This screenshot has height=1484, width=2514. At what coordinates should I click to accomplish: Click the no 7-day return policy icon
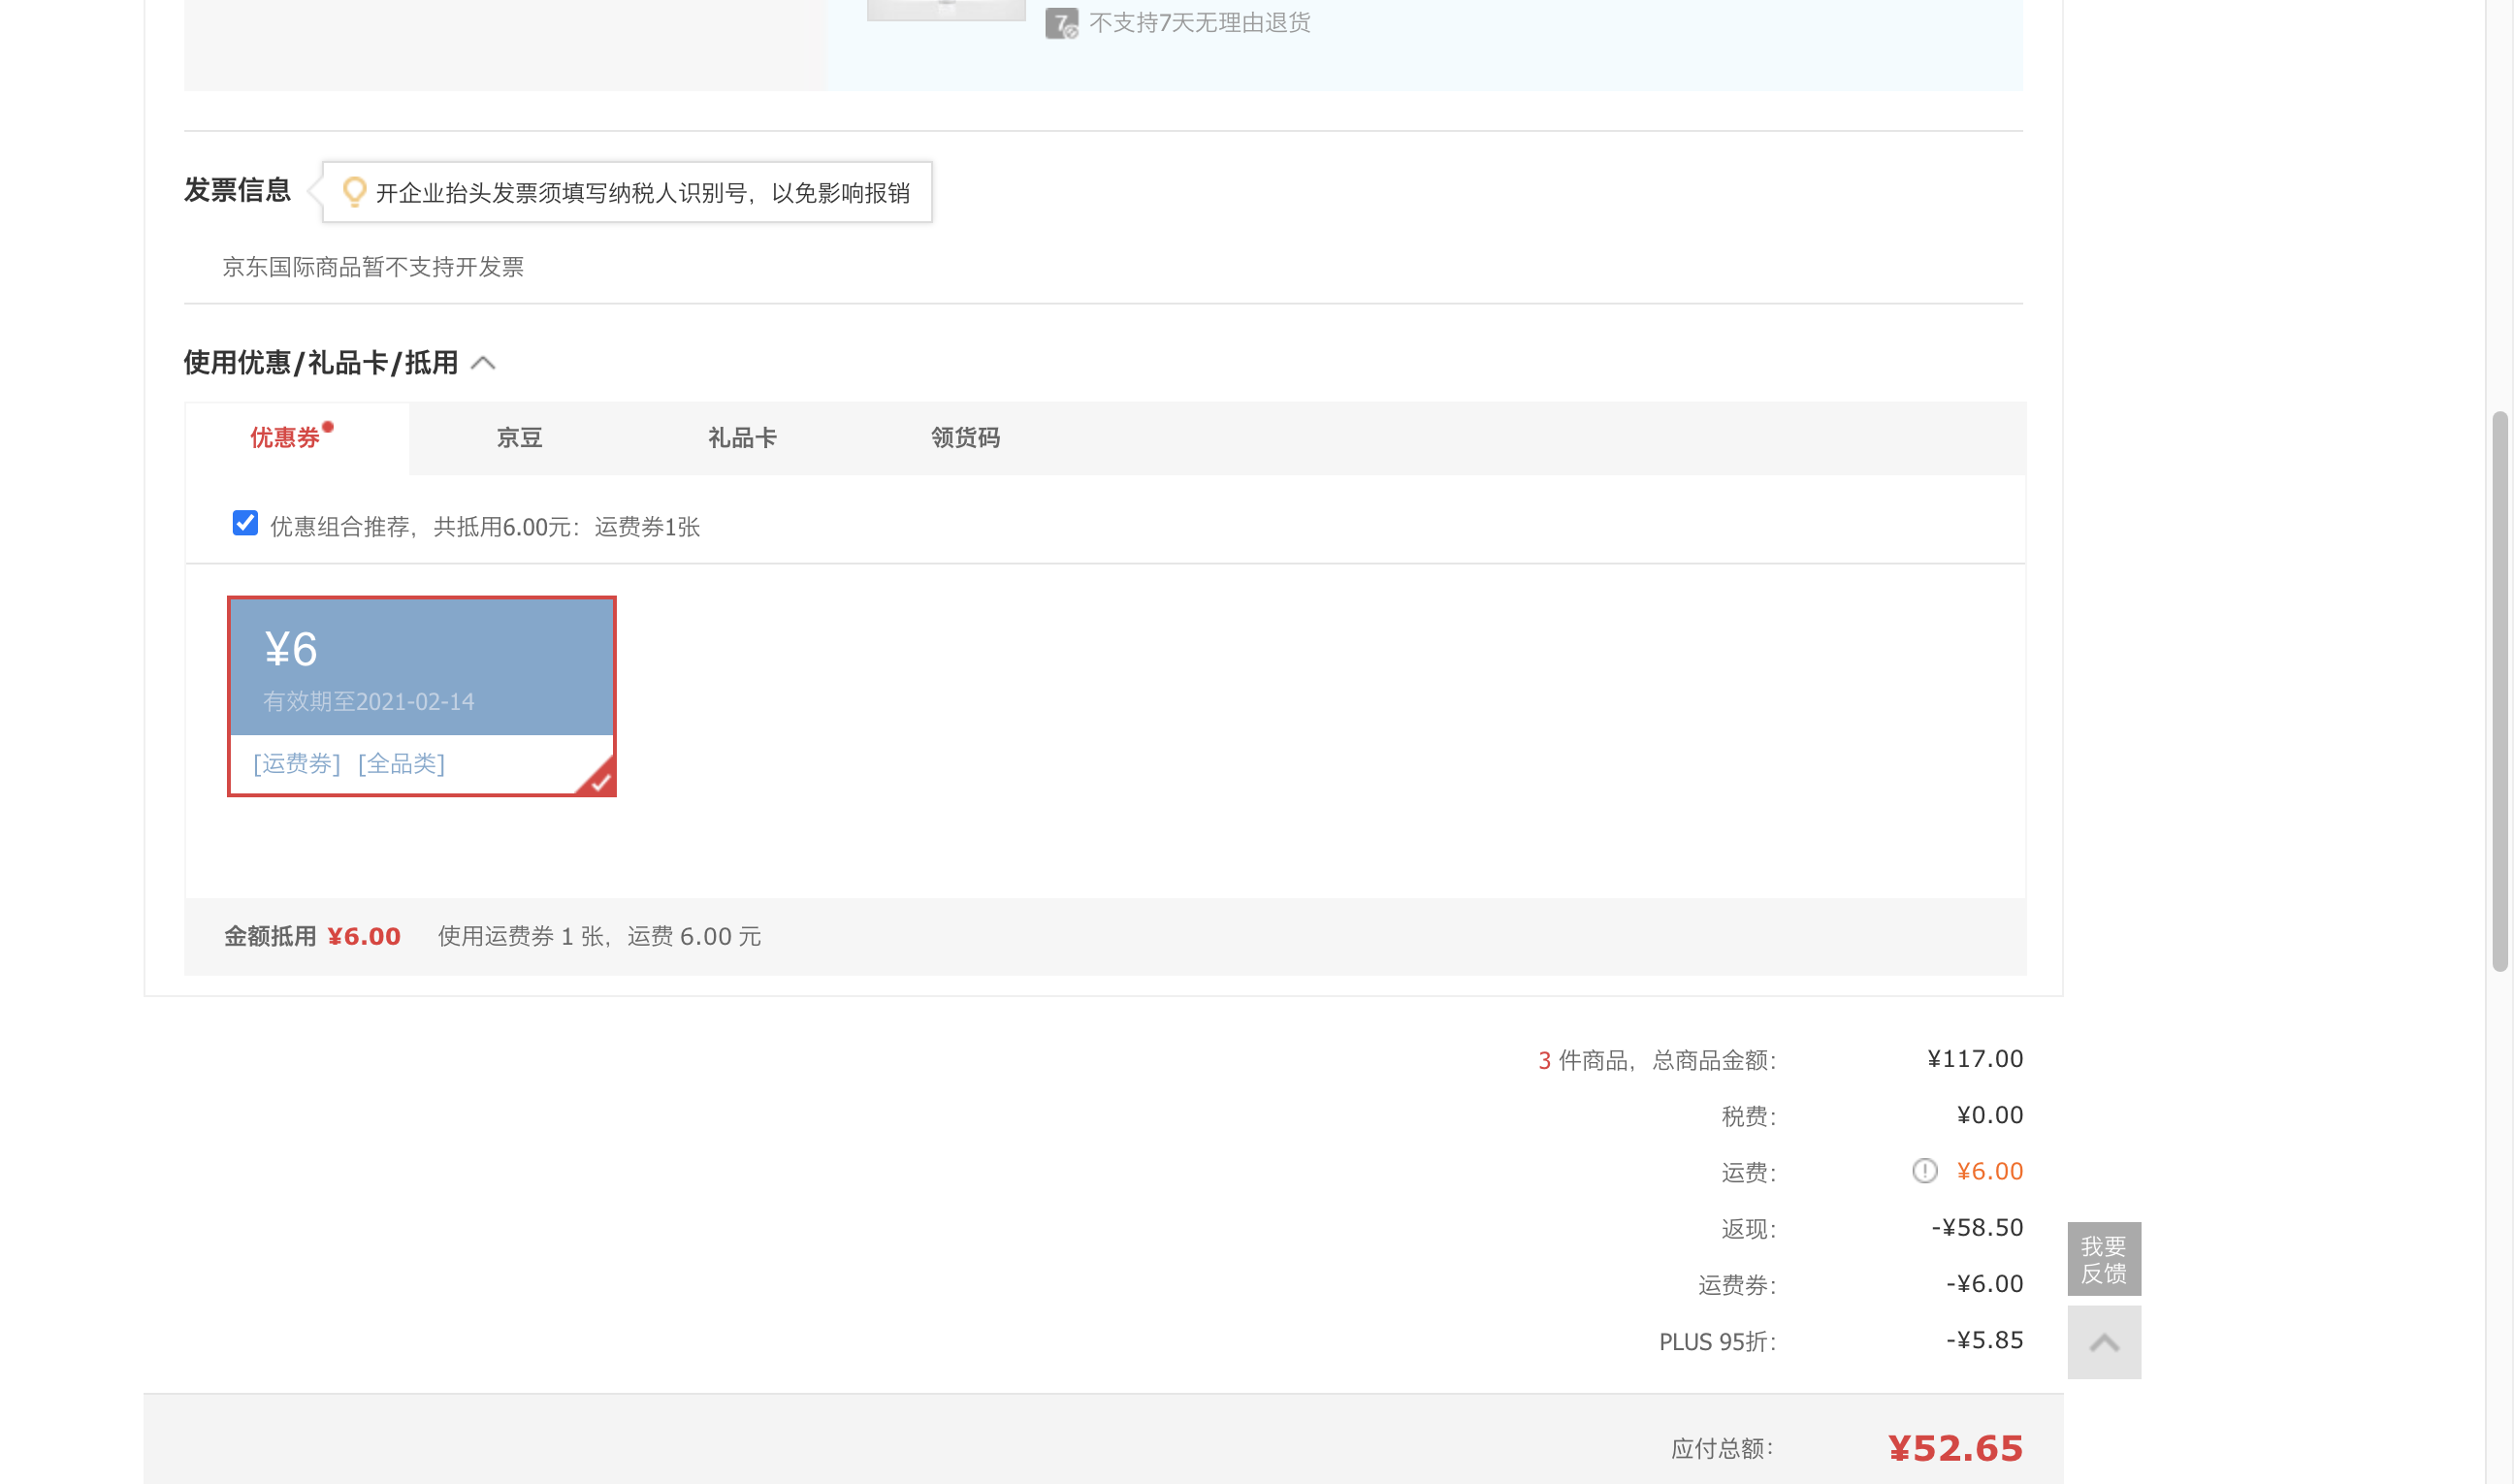point(1061,23)
